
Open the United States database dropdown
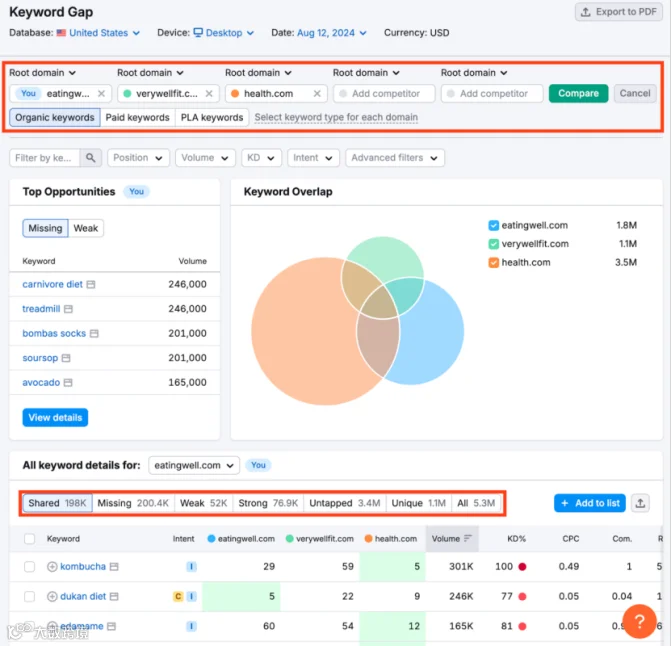click(104, 33)
